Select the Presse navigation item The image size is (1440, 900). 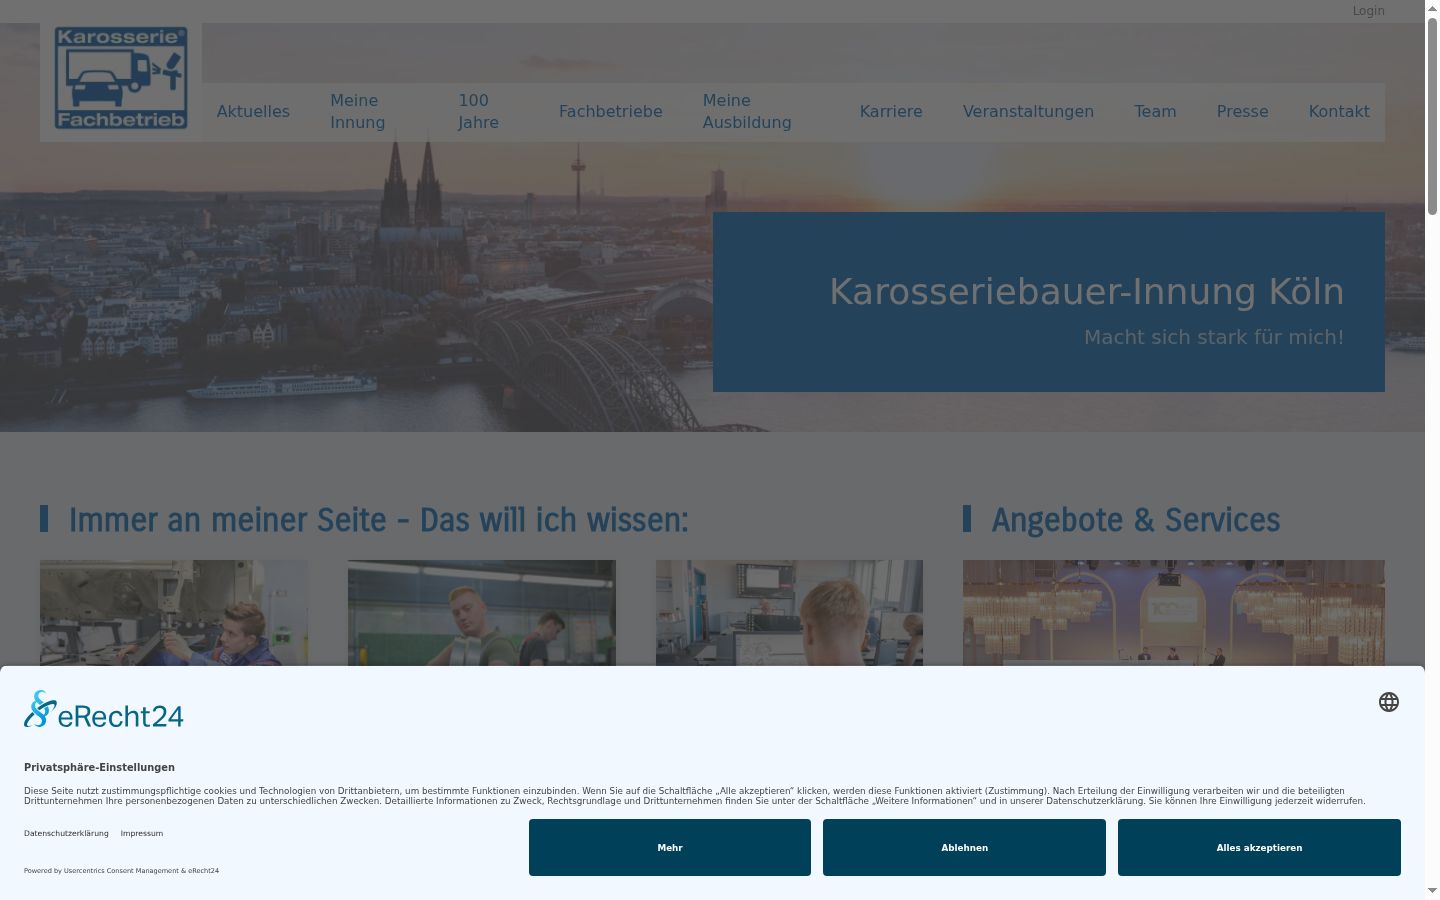(x=1242, y=111)
